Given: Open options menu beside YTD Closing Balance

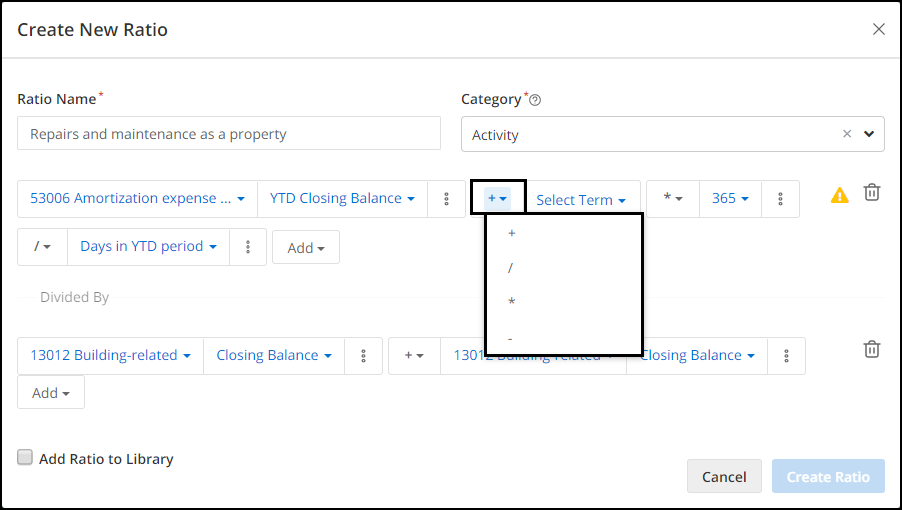Looking at the screenshot, I should [x=446, y=199].
